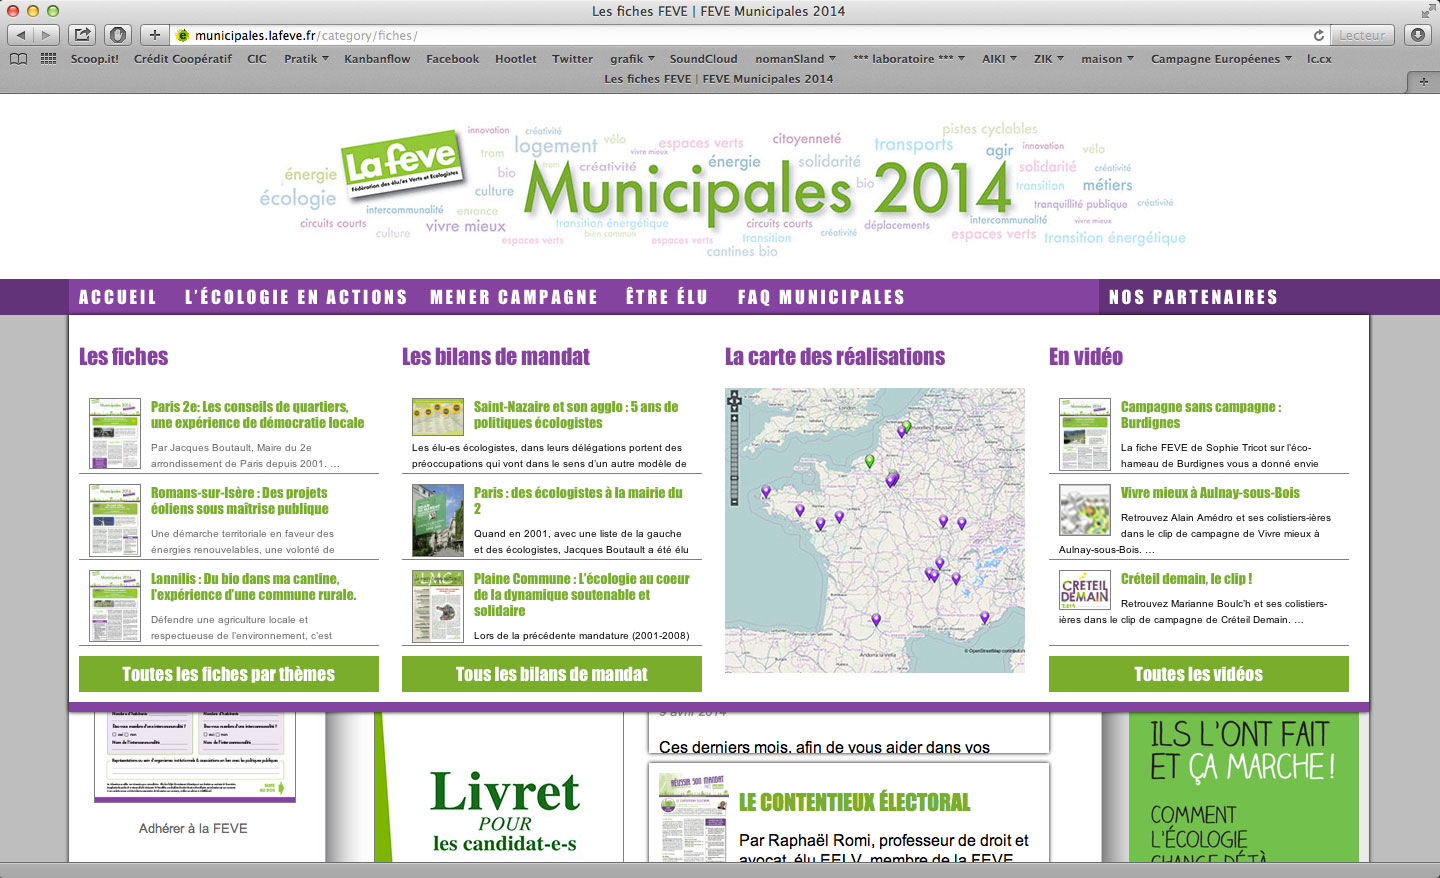Click Tous les bilans de mandat button
Screen dimensions: 1440x878
pos(552,674)
